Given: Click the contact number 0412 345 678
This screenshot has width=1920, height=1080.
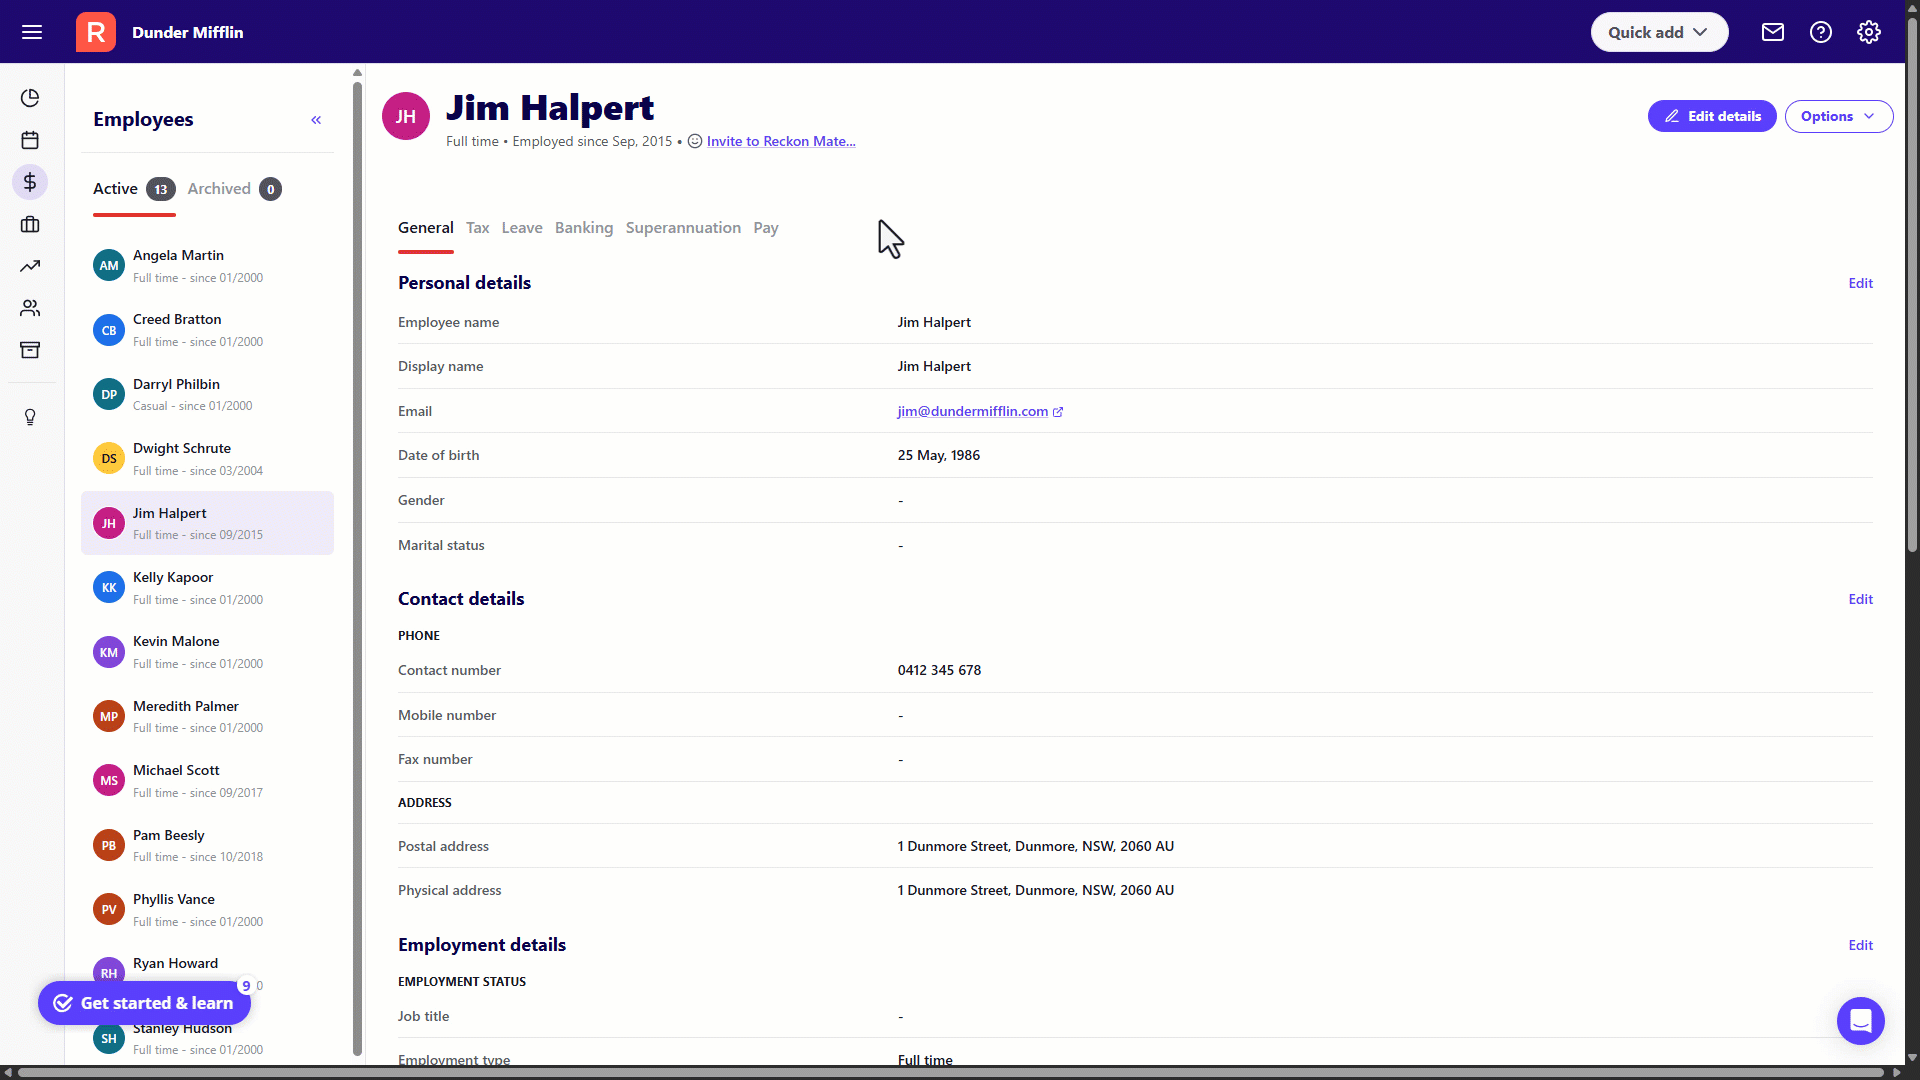Looking at the screenshot, I should click(x=939, y=670).
